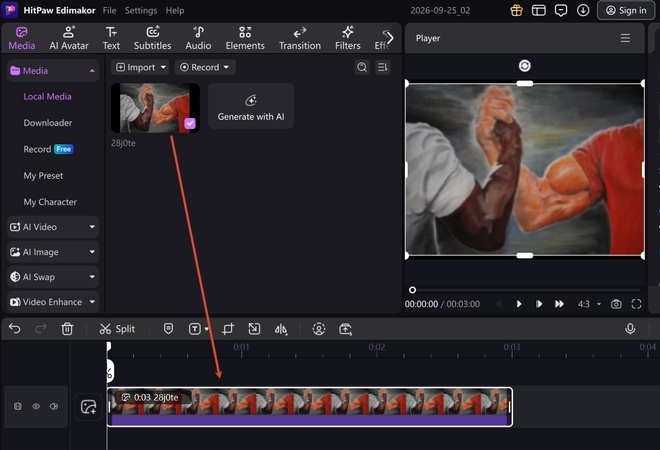Switch to the Subtitles tab
This screenshot has height=450, width=660.
coord(152,38)
